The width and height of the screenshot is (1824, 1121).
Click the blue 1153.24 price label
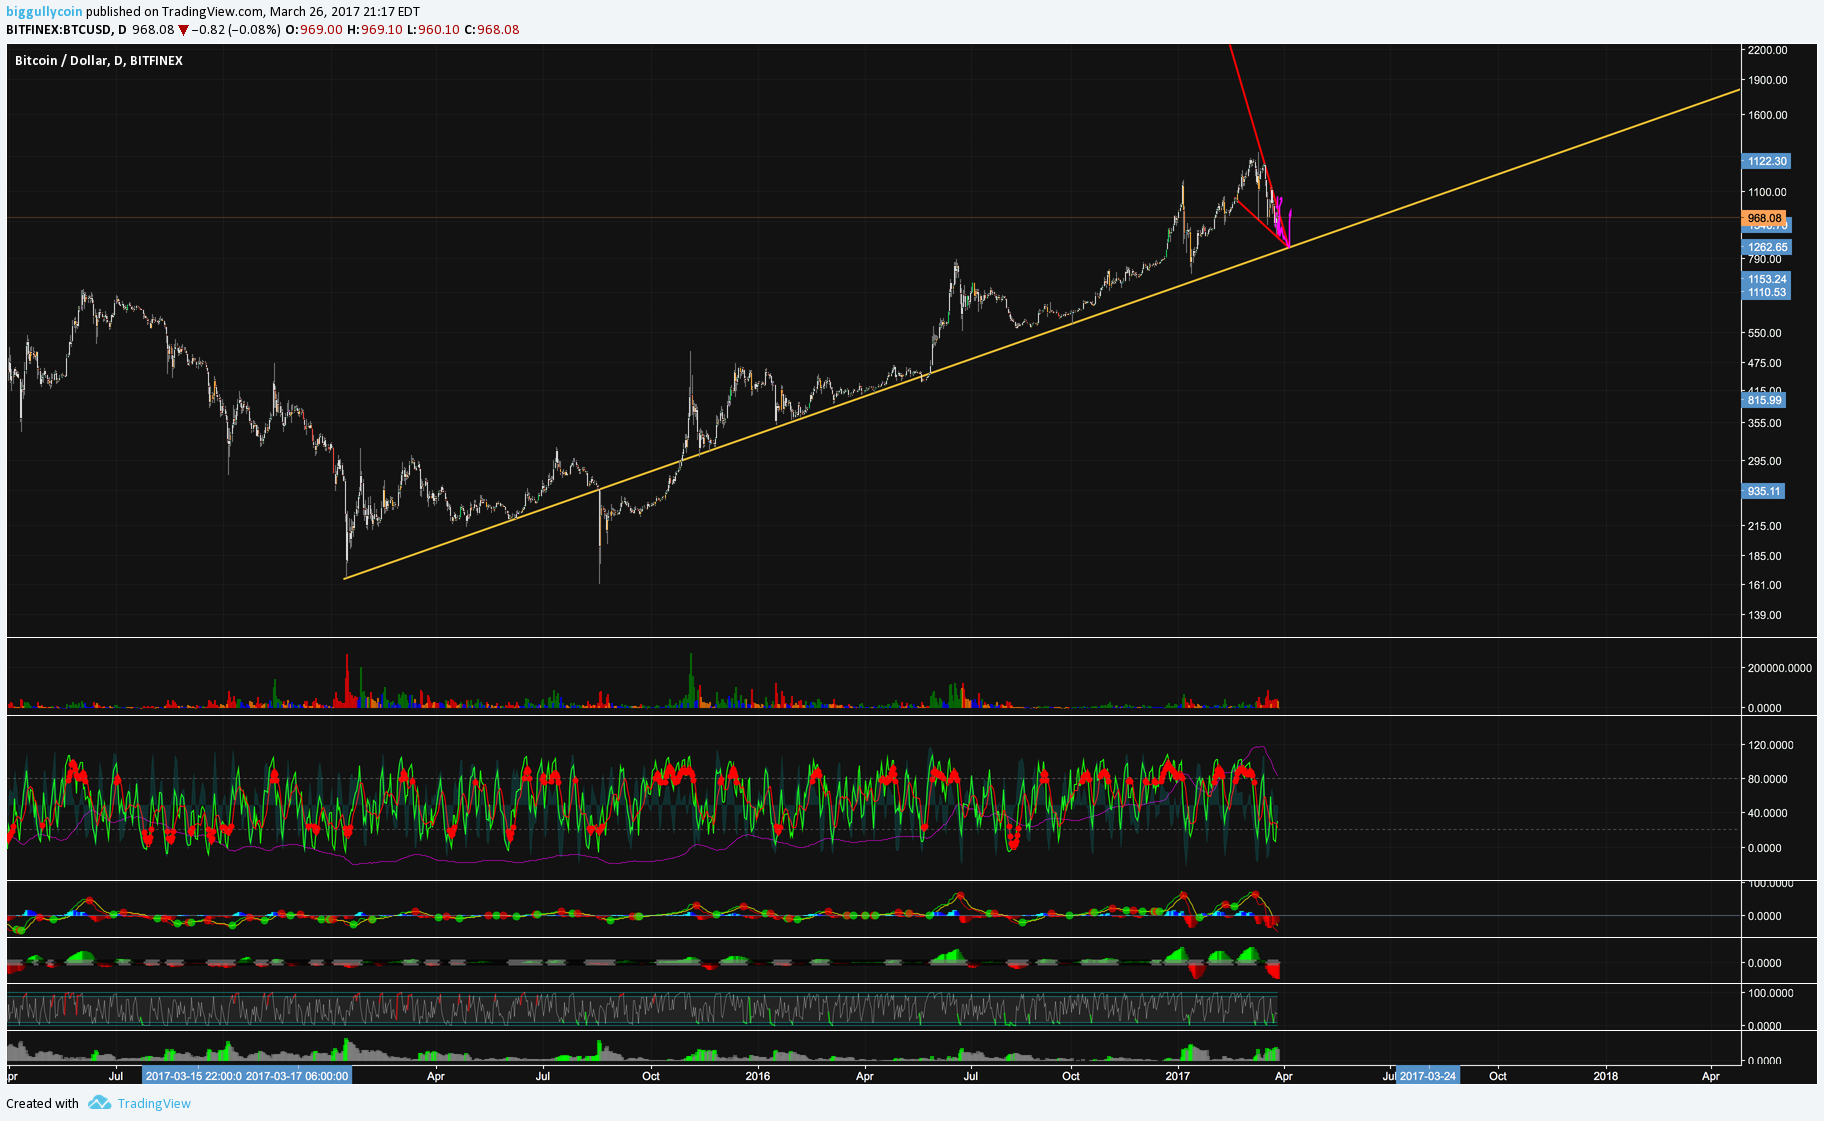(x=1767, y=280)
